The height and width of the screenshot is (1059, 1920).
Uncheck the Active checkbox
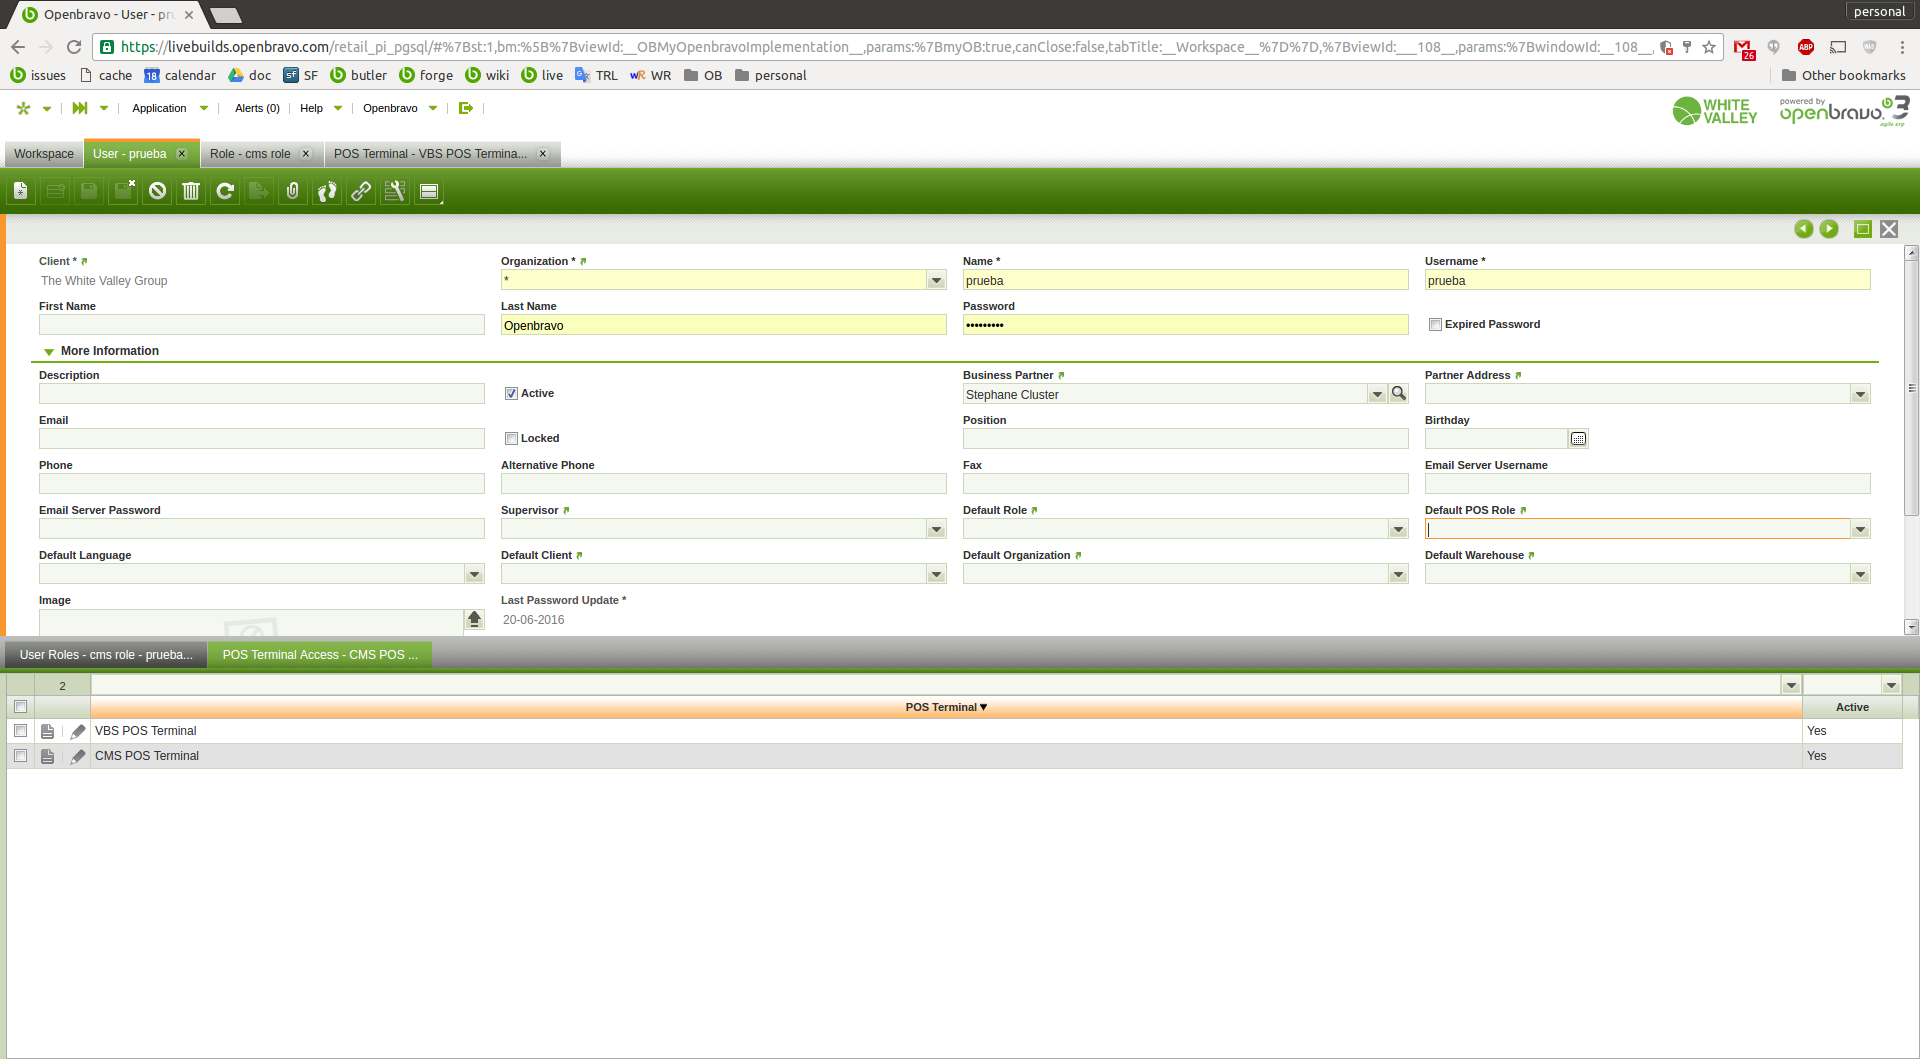coord(511,394)
